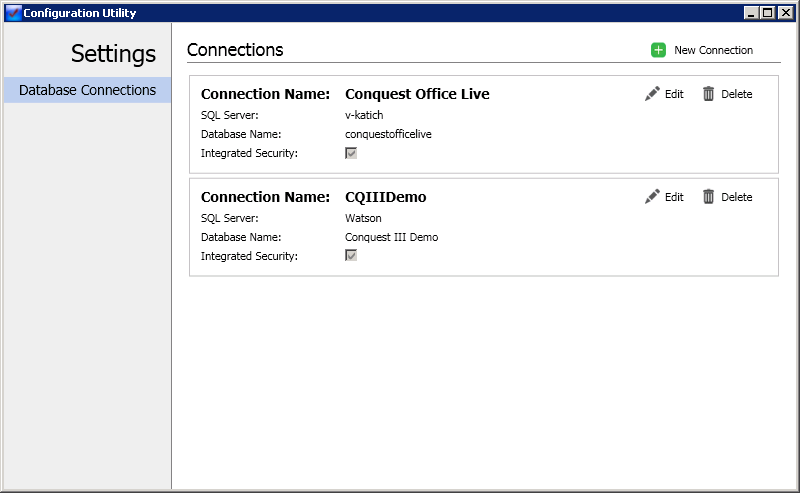
Task: Toggle Integrated Security checkbox for CQIIIDemo
Action: tap(351, 255)
